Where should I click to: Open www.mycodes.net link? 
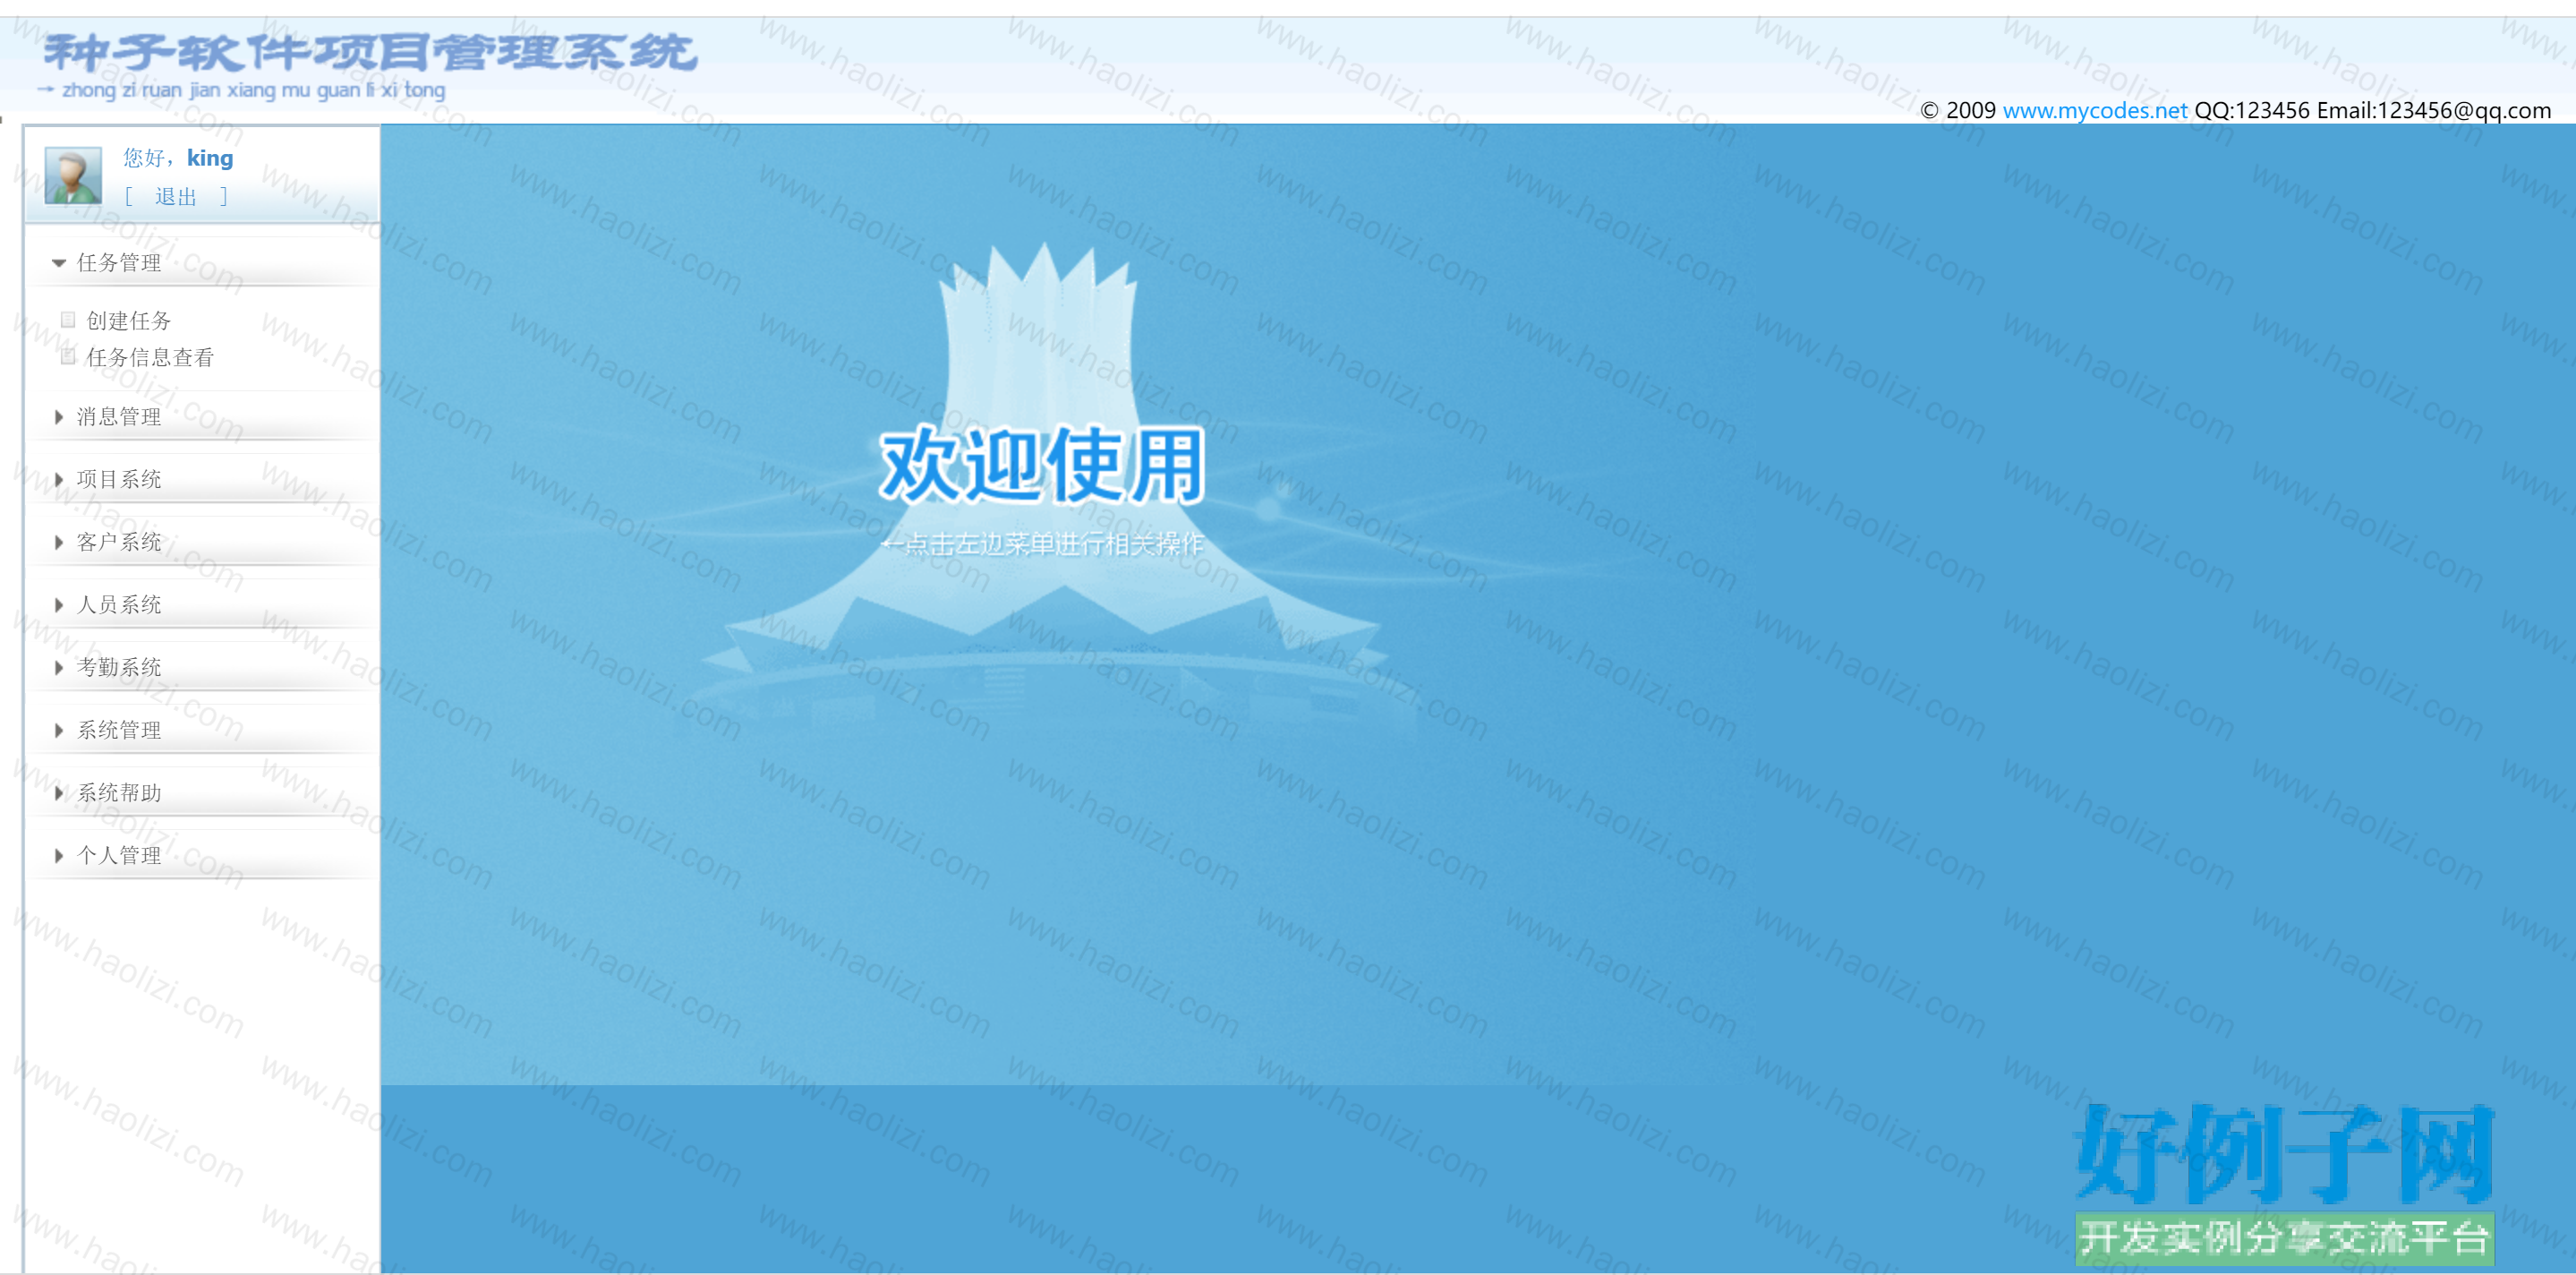click(2095, 110)
